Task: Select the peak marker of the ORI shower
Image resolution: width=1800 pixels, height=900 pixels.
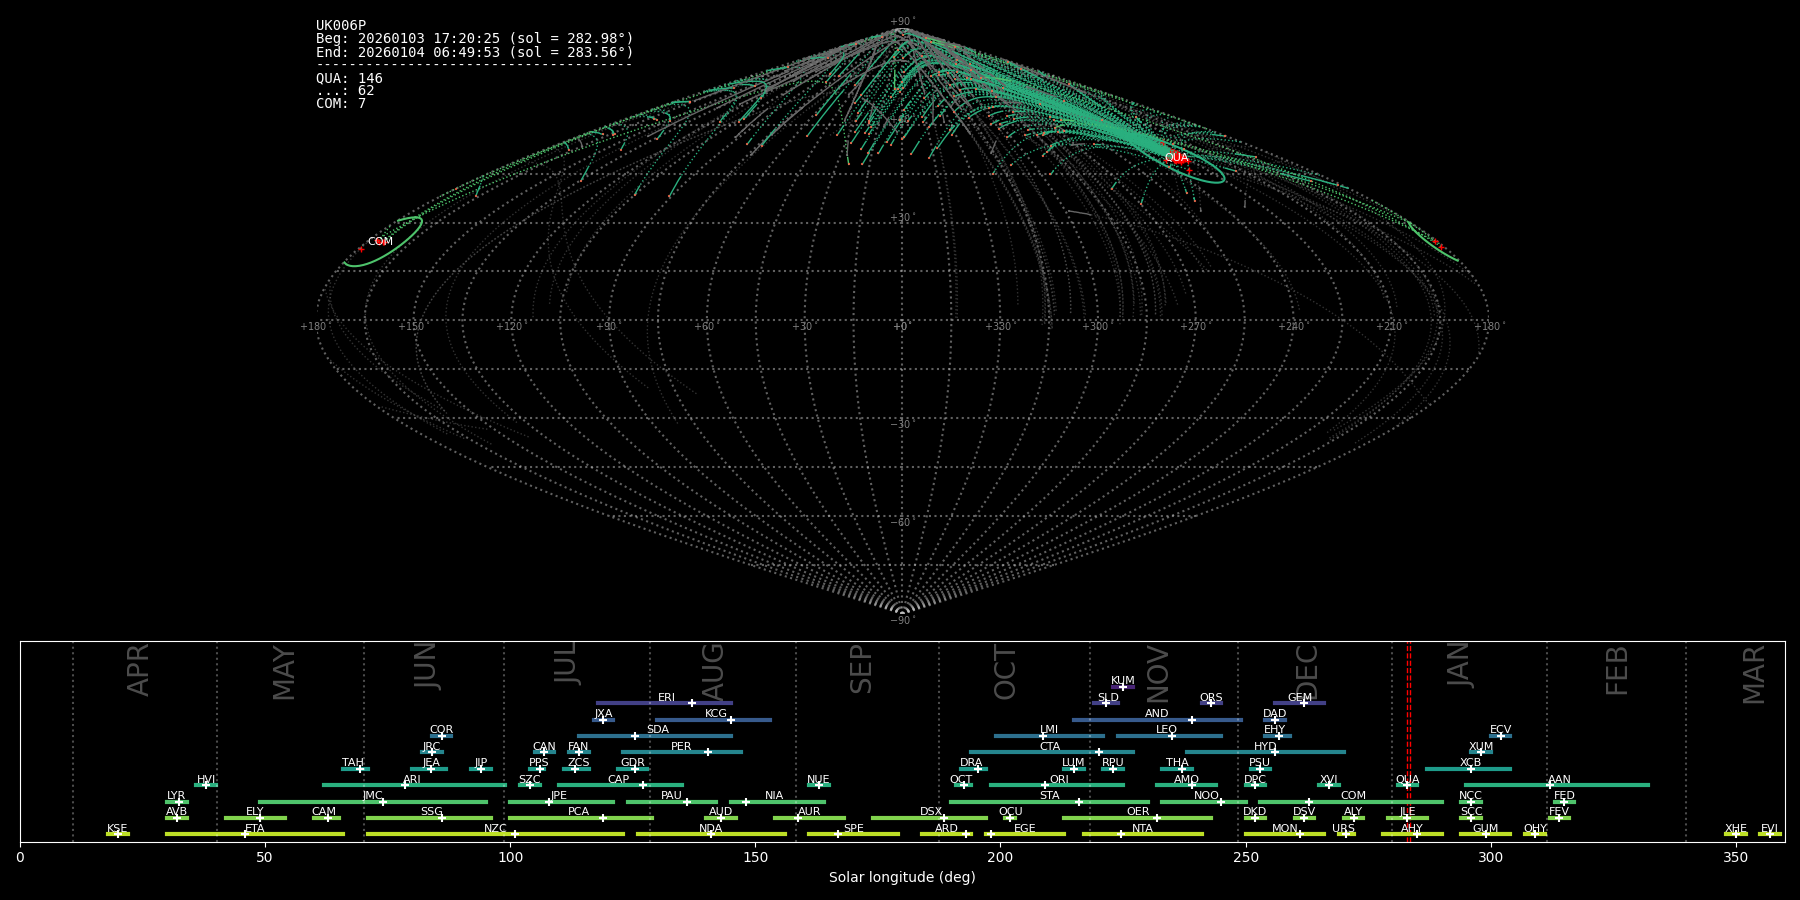Action: (x=1045, y=785)
